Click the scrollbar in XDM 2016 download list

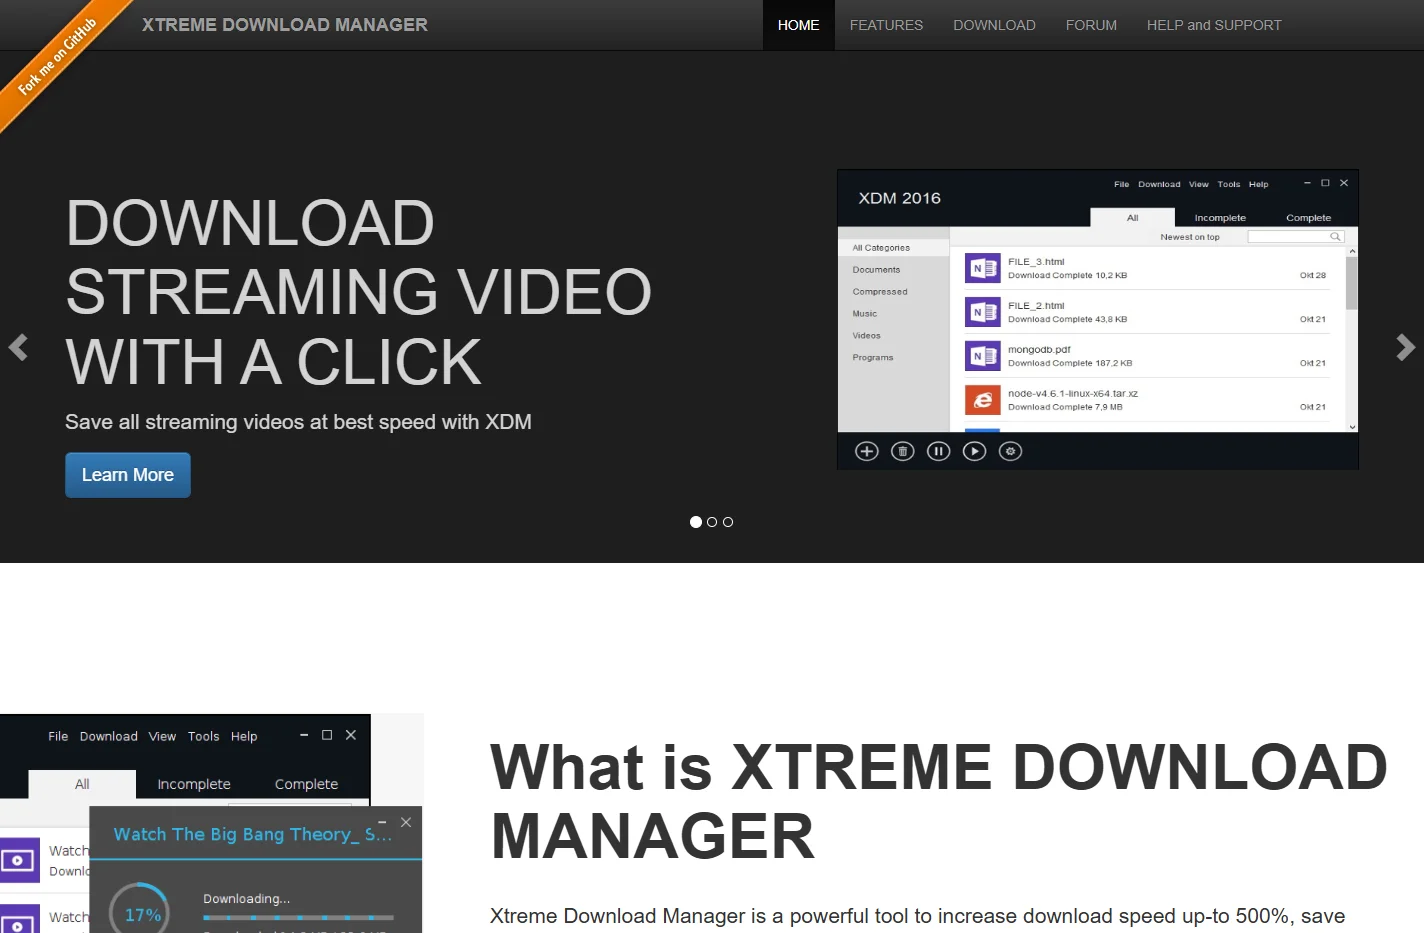click(1352, 284)
